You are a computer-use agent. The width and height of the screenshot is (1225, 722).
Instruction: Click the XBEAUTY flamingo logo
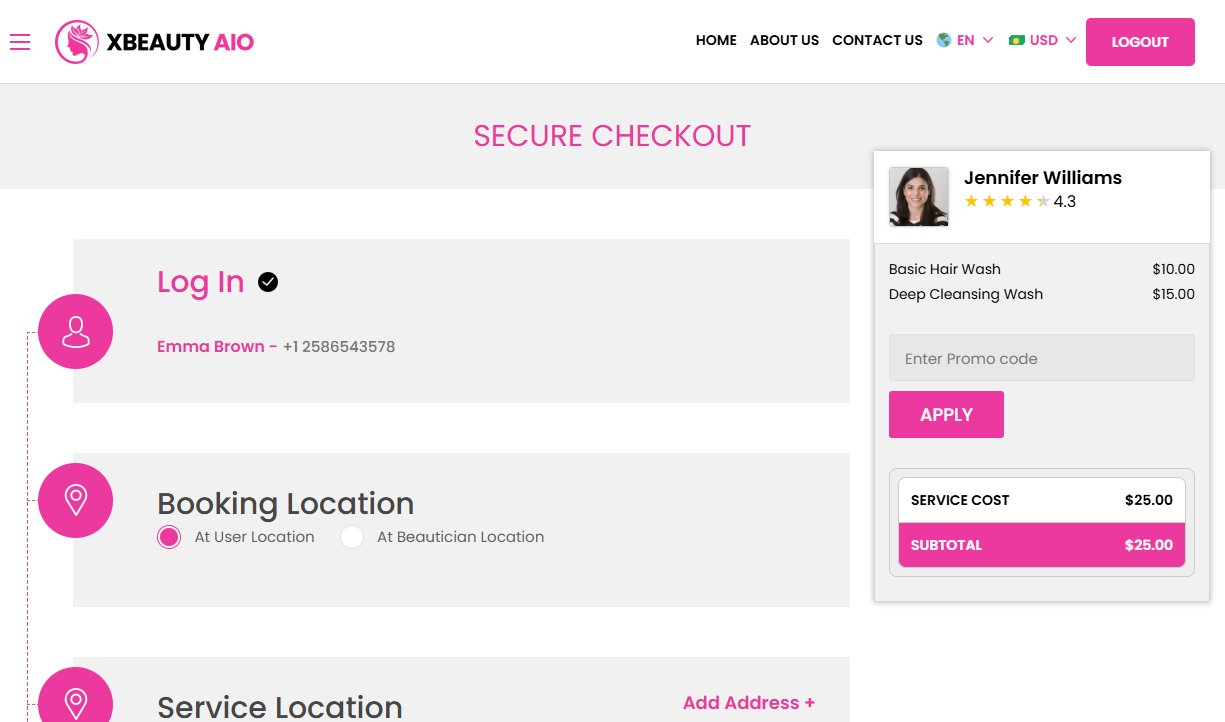coord(78,42)
